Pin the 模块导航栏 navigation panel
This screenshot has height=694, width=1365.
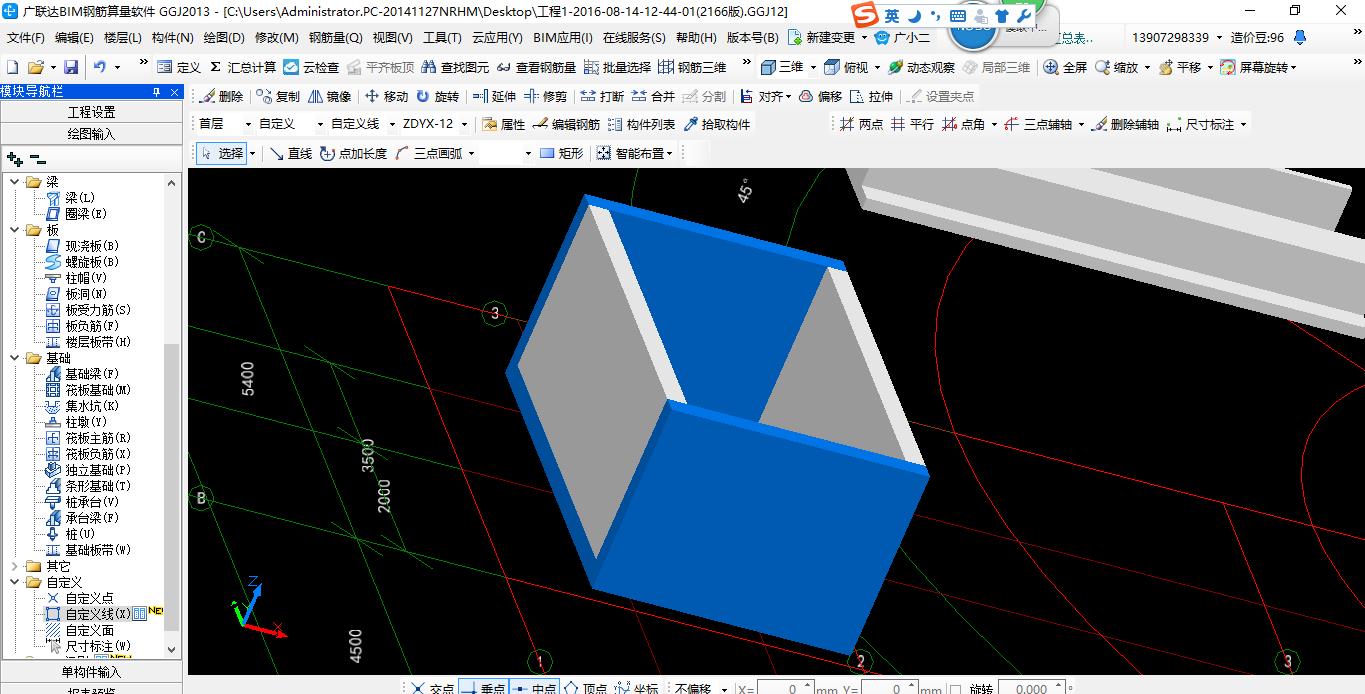point(156,91)
